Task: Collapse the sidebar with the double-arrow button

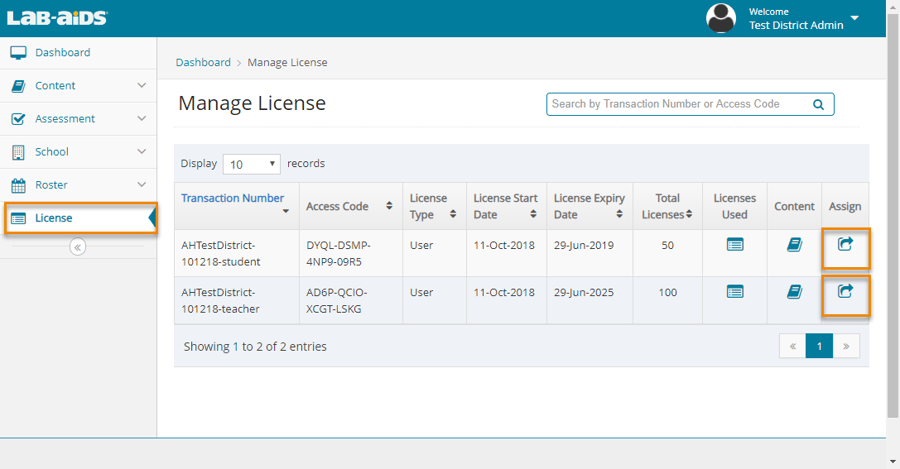Action: tap(78, 247)
